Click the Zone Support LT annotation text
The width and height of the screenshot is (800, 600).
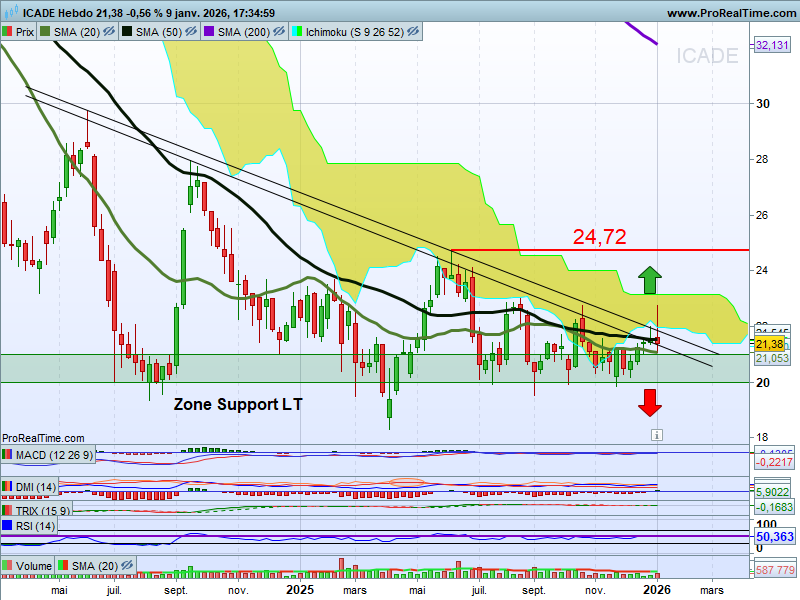coord(238,404)
